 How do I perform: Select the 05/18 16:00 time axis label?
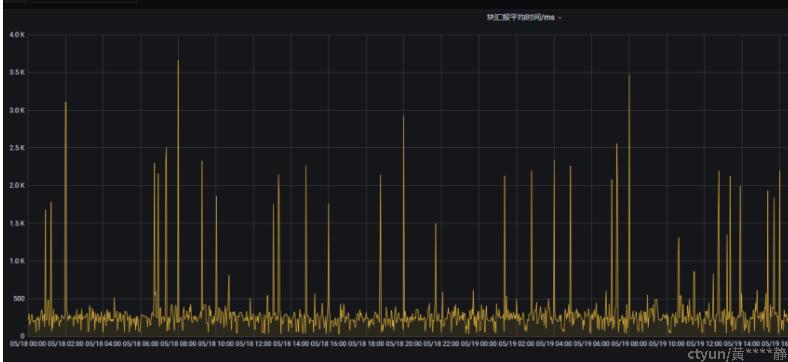tap(329, 344)
